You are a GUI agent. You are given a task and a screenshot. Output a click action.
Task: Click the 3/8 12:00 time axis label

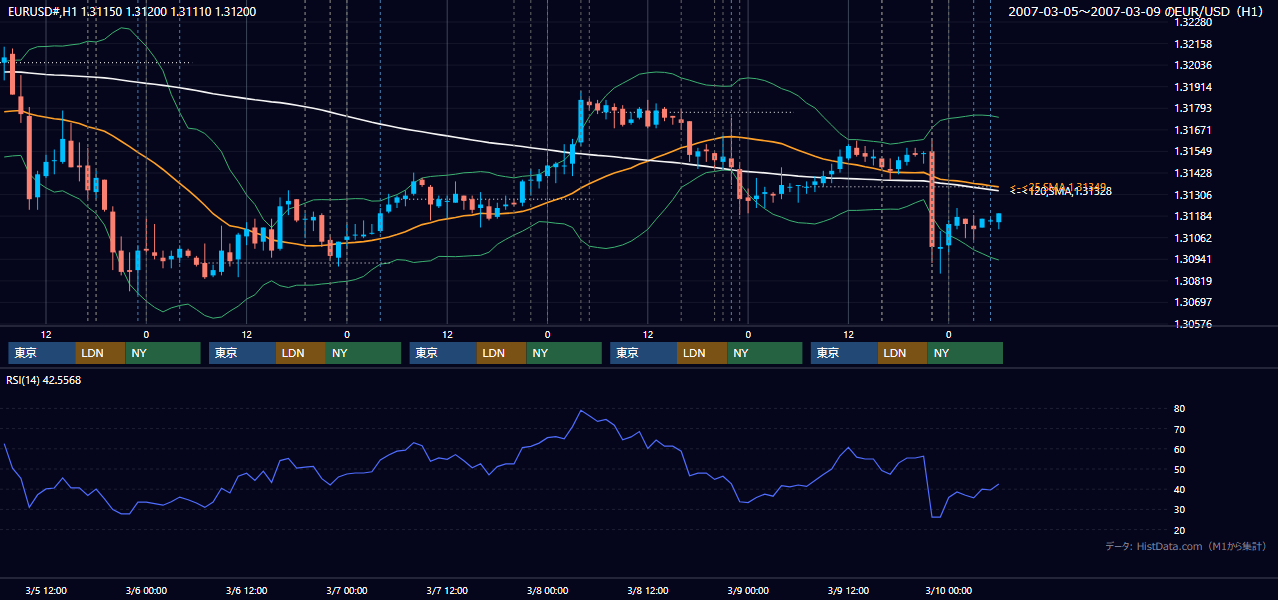click(x=648, y=590)
